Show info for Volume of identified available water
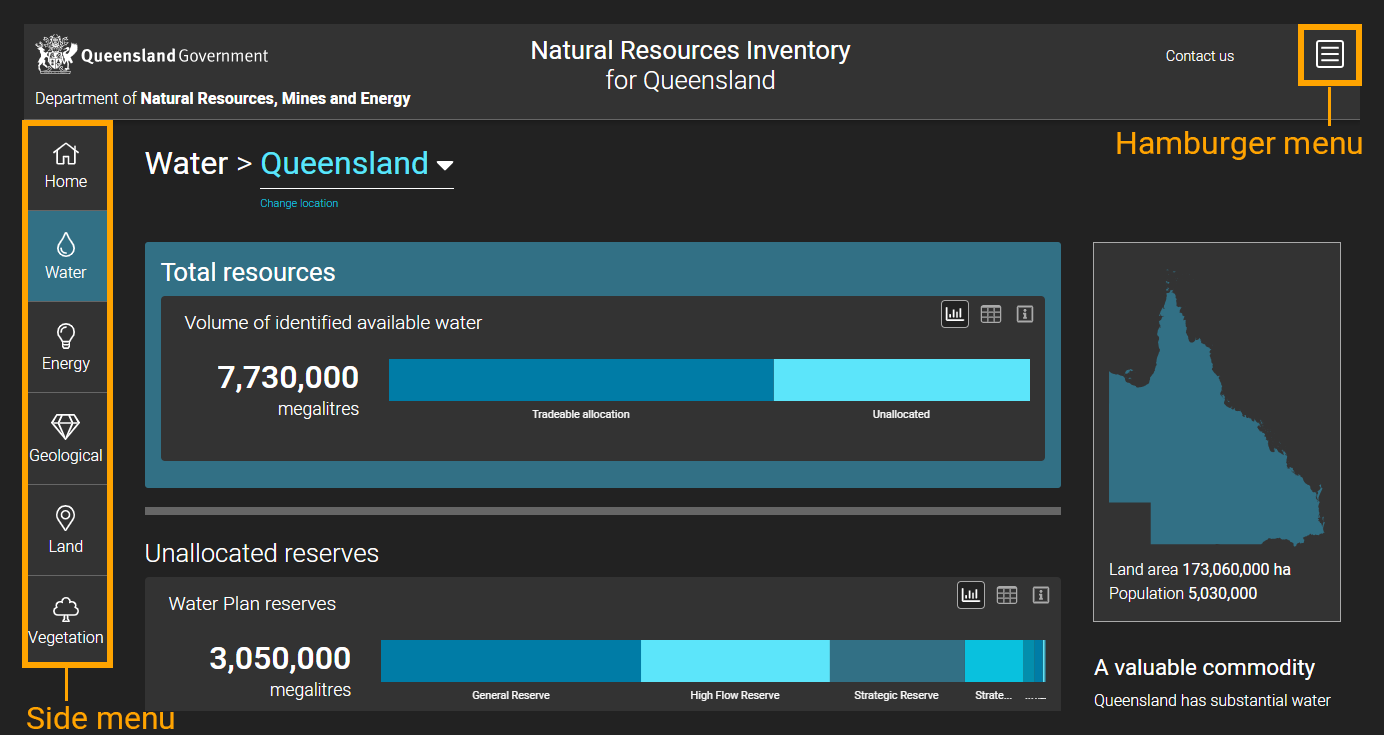Viewport: 1384px width, 735px height. click(x=1024, y=313)
